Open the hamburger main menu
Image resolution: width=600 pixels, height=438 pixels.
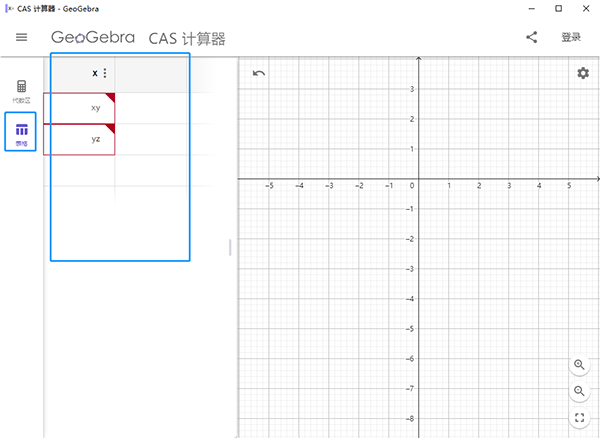(x=21, y=38)
